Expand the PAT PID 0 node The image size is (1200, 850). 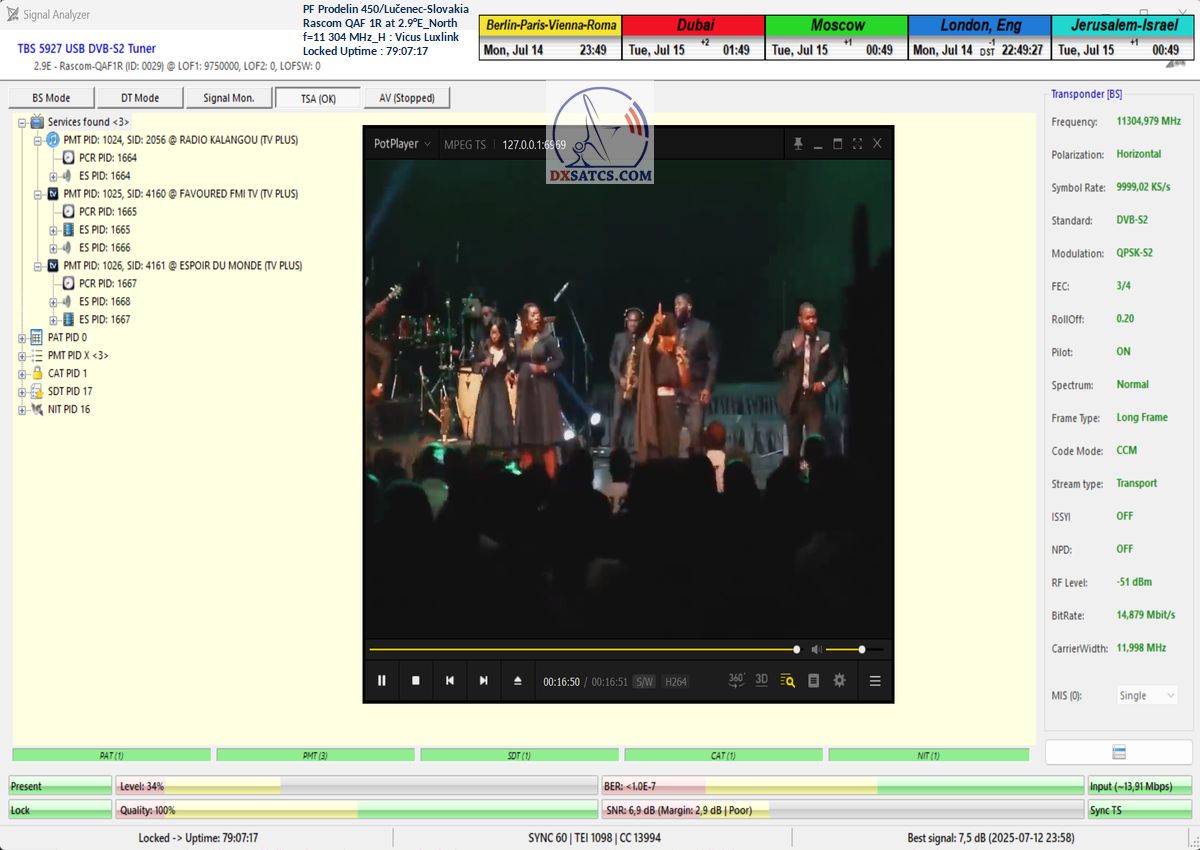22,338
